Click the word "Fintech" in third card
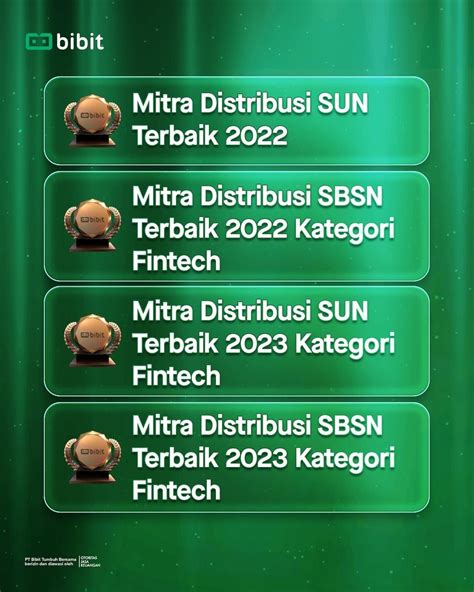This screenshot has height=592, width=474. click(x=176, y=376)
